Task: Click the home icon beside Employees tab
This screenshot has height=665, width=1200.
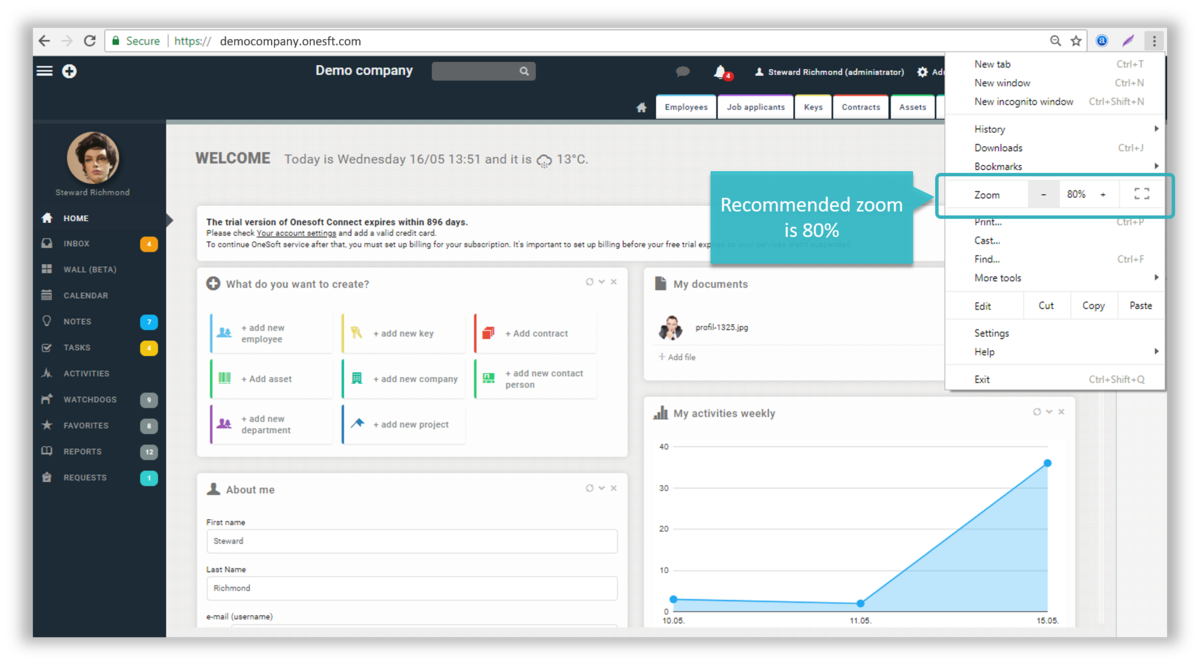Action: [641, 107]
